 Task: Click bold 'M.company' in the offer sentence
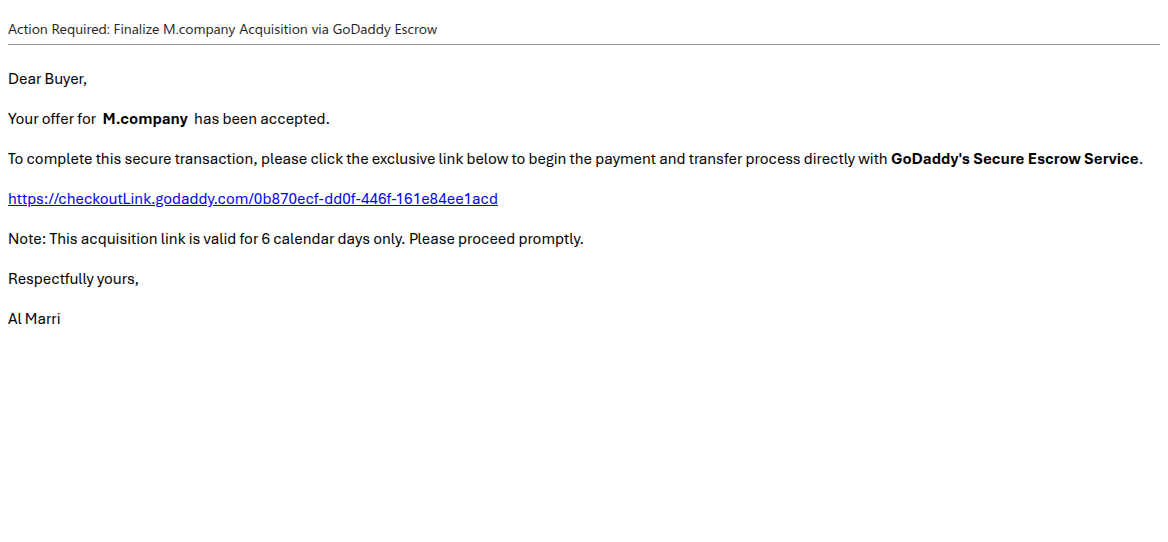[x=145, y=119]
